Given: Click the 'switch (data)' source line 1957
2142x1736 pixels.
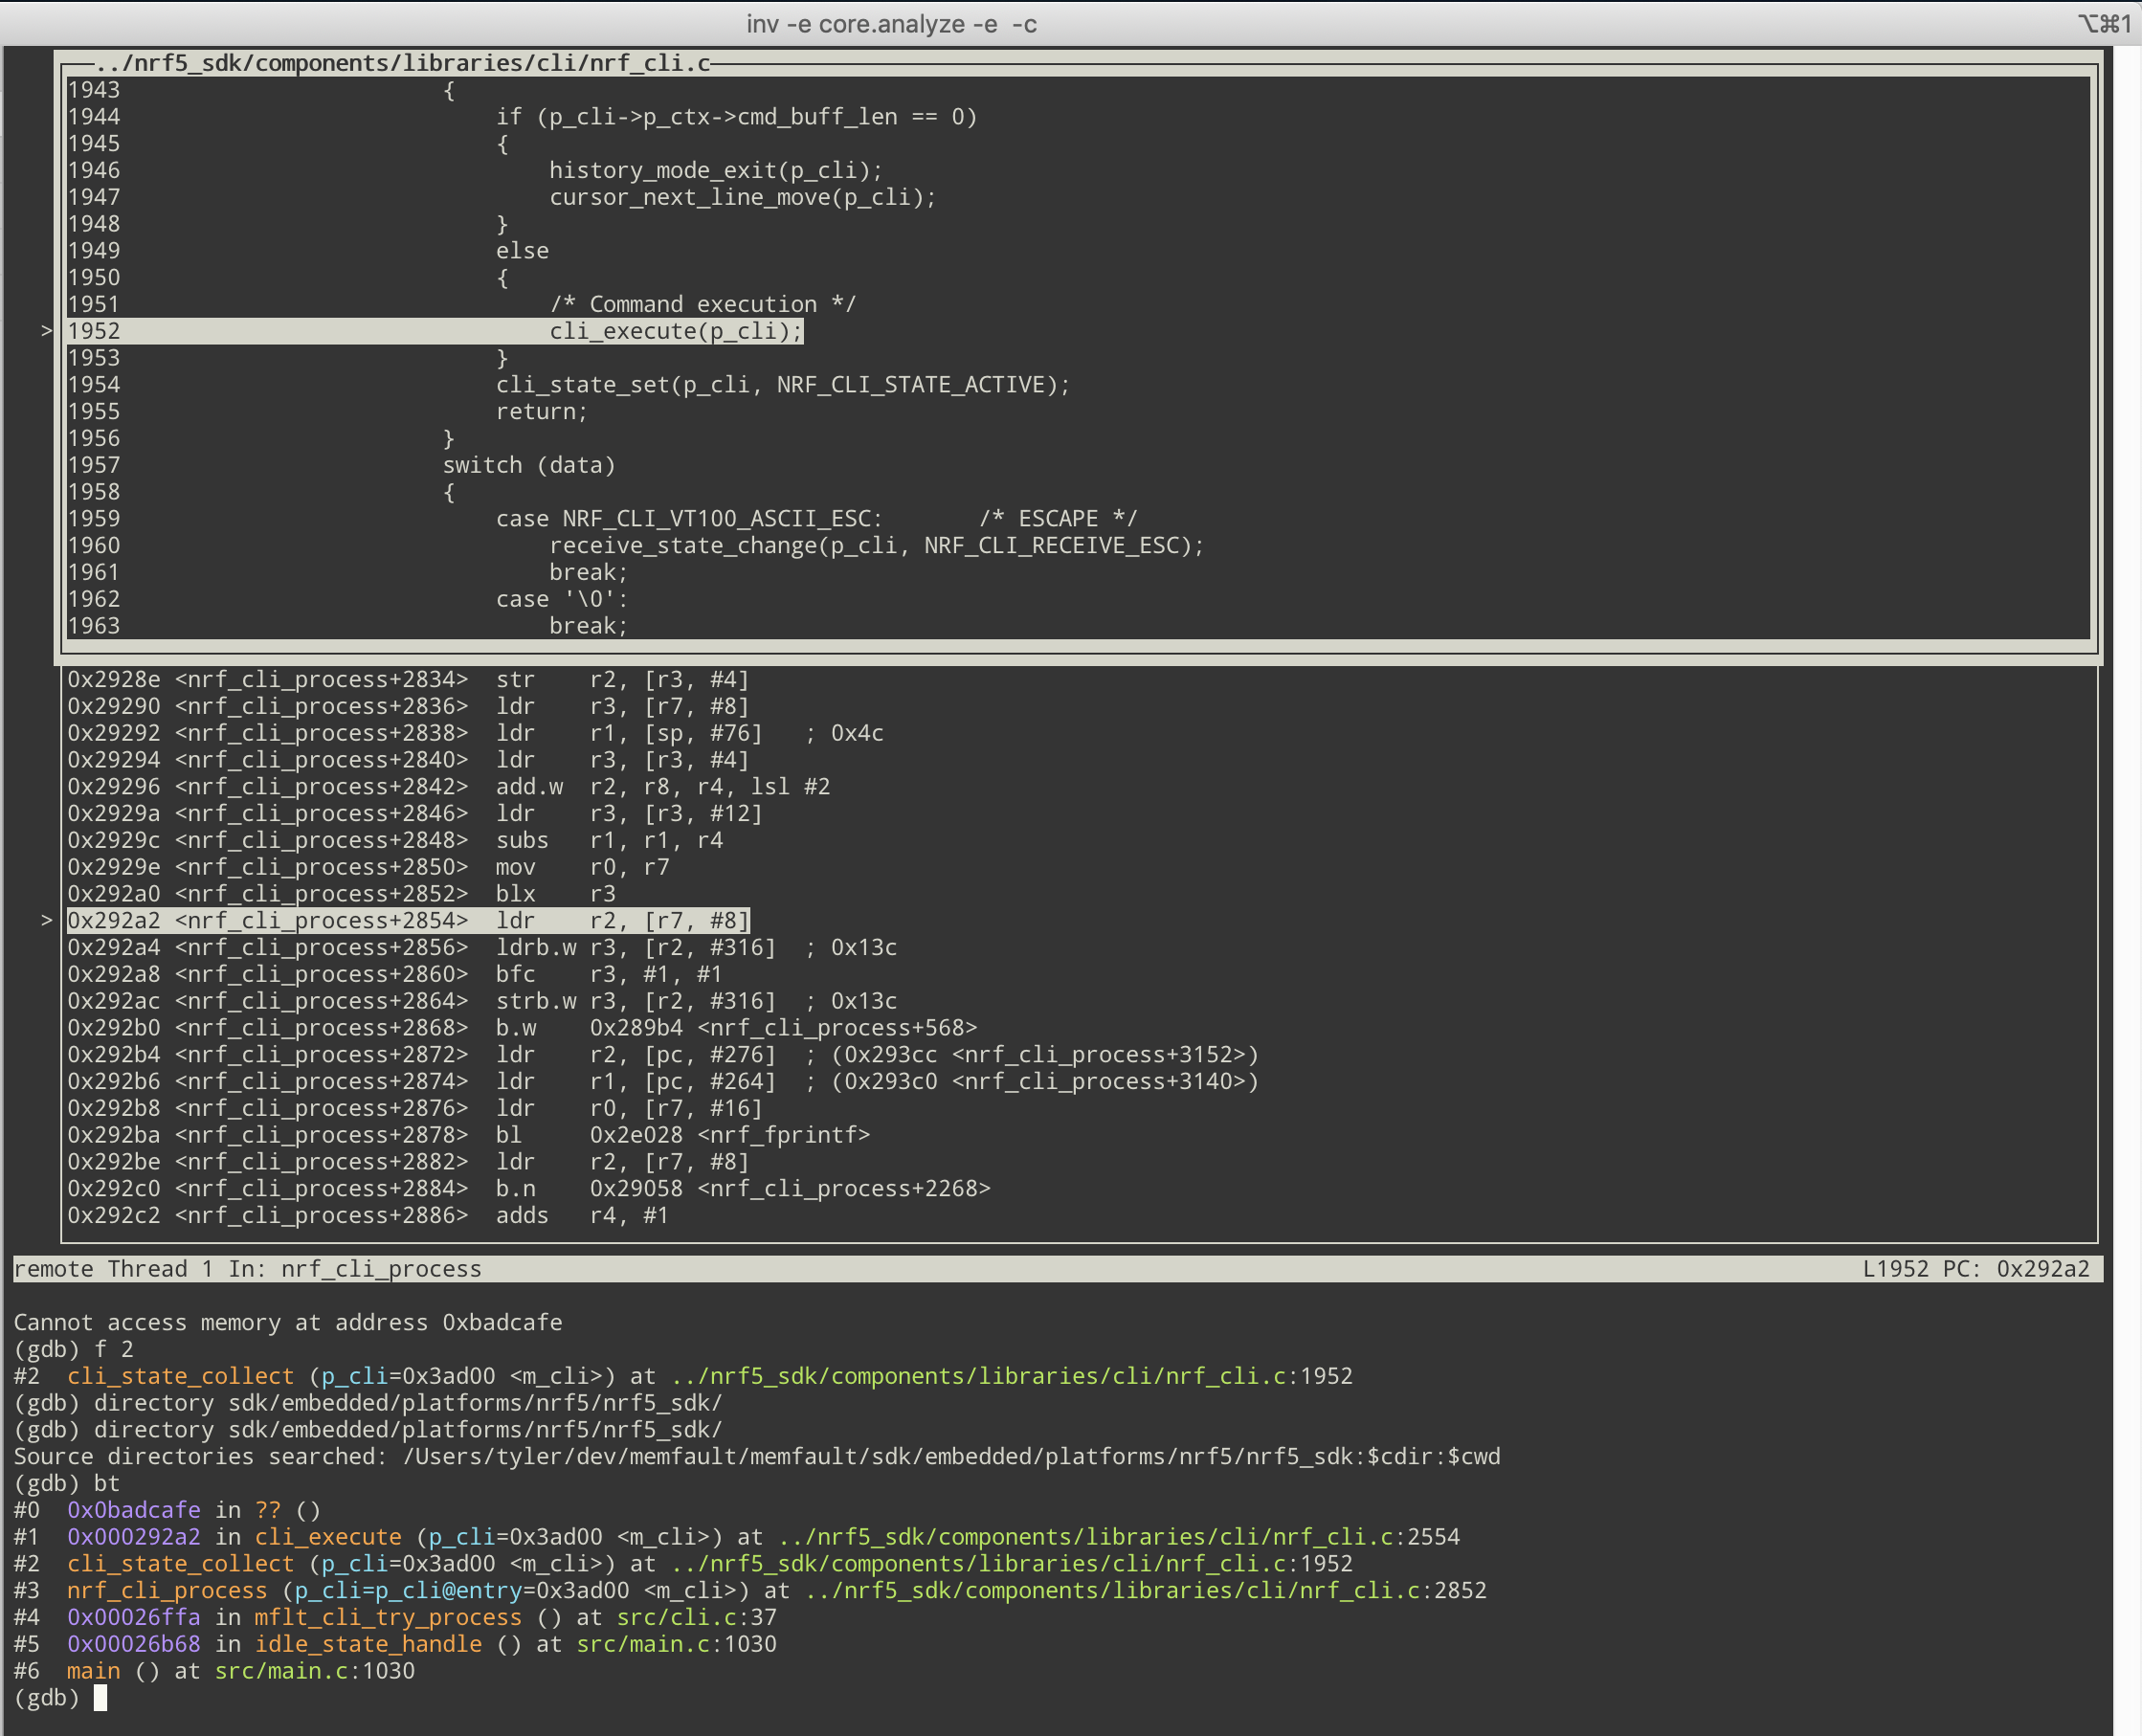Looking at the screenshot, I should coord(528,465).
